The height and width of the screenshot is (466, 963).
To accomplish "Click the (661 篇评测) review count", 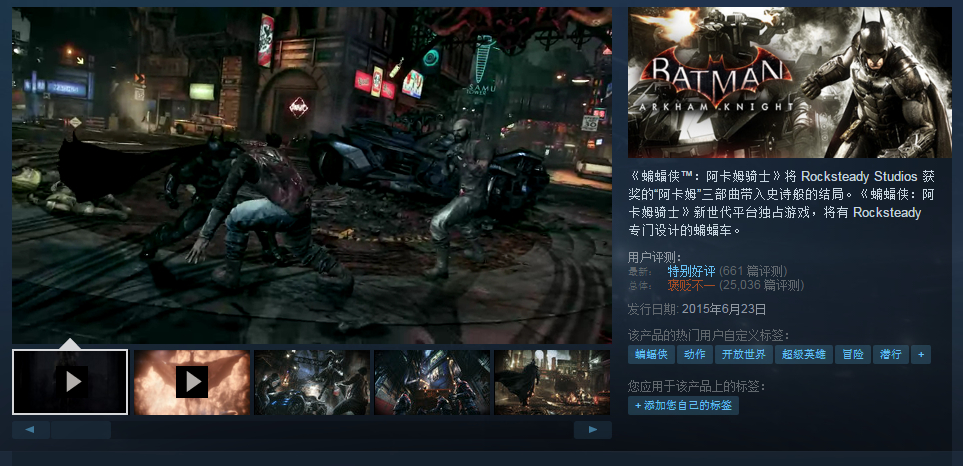I will (753, 271).
